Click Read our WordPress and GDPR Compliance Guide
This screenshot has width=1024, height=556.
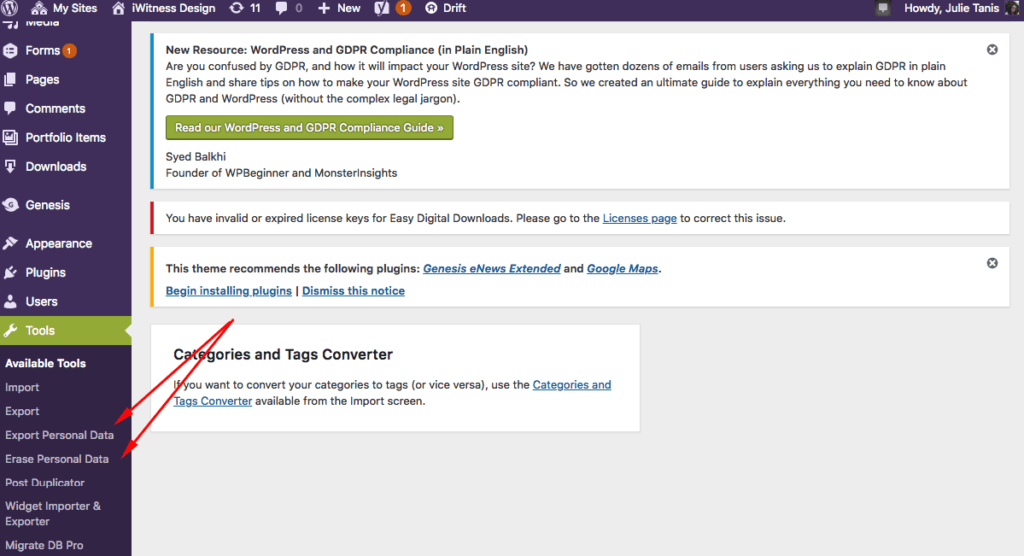[309, 127]
